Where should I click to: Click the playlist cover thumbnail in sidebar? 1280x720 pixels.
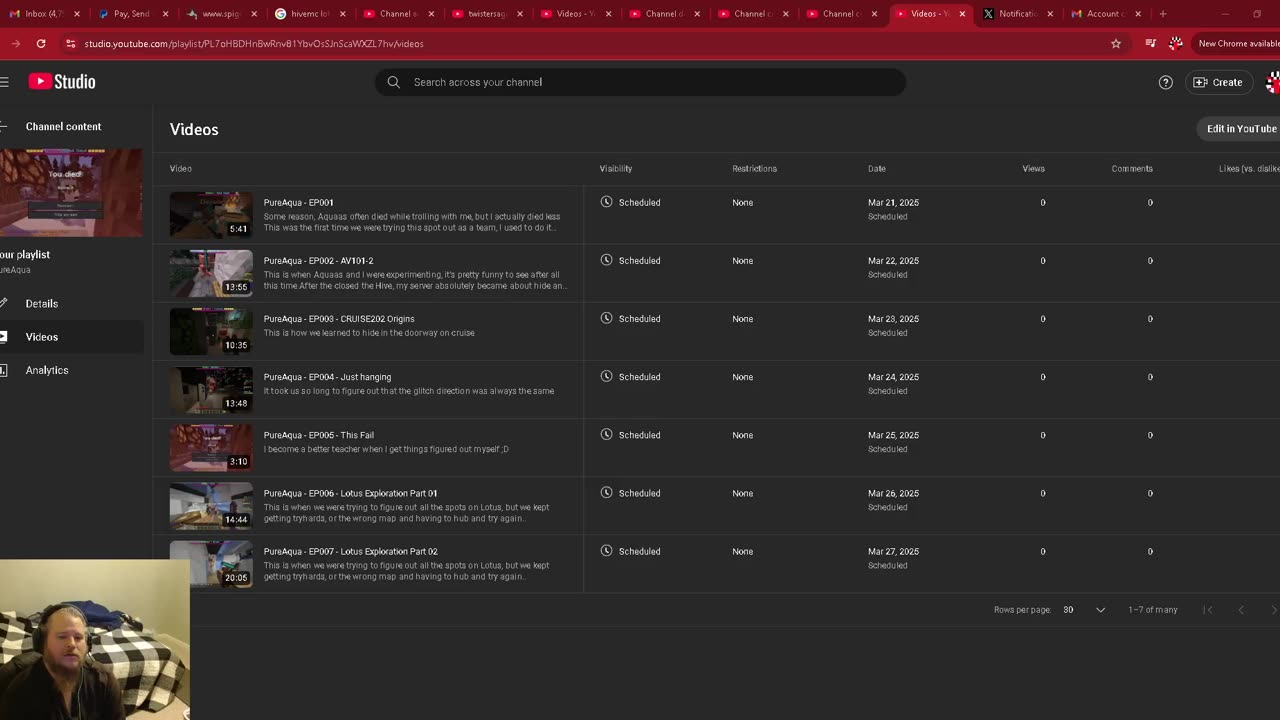tap(71, 192)
